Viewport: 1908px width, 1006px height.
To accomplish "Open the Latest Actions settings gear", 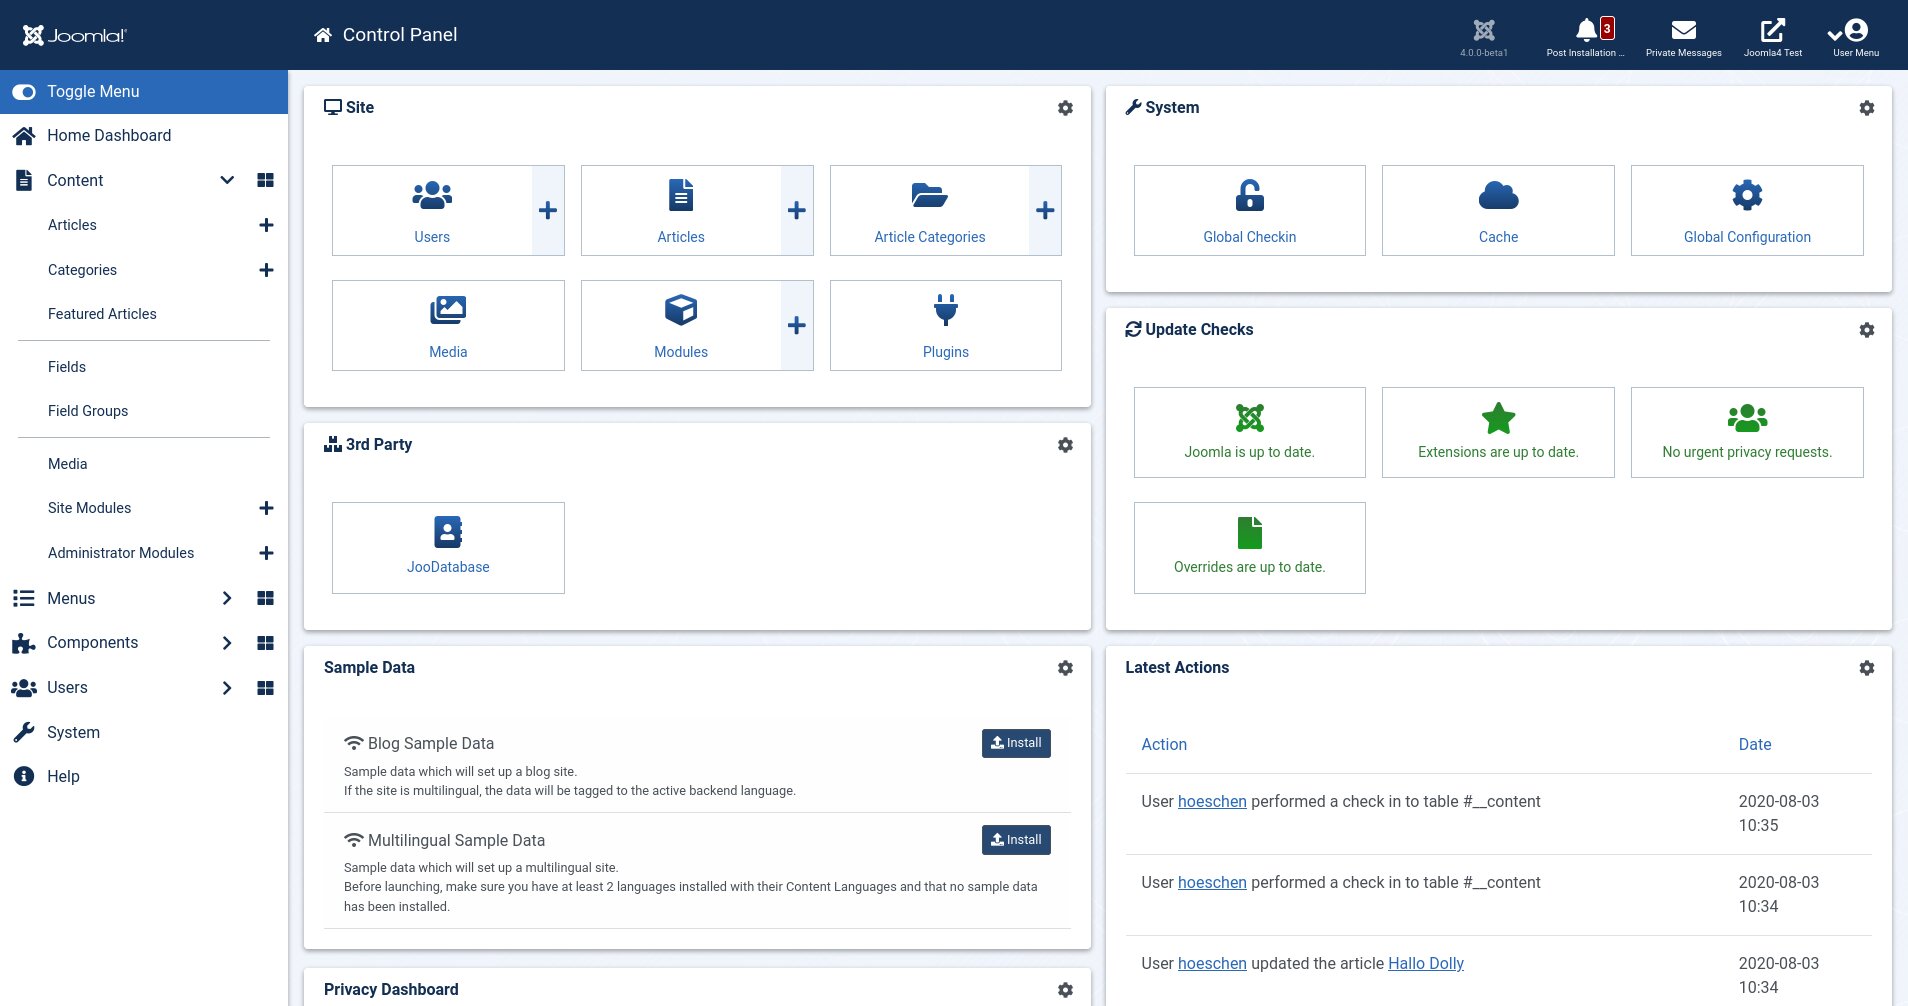I will 1866,667.
